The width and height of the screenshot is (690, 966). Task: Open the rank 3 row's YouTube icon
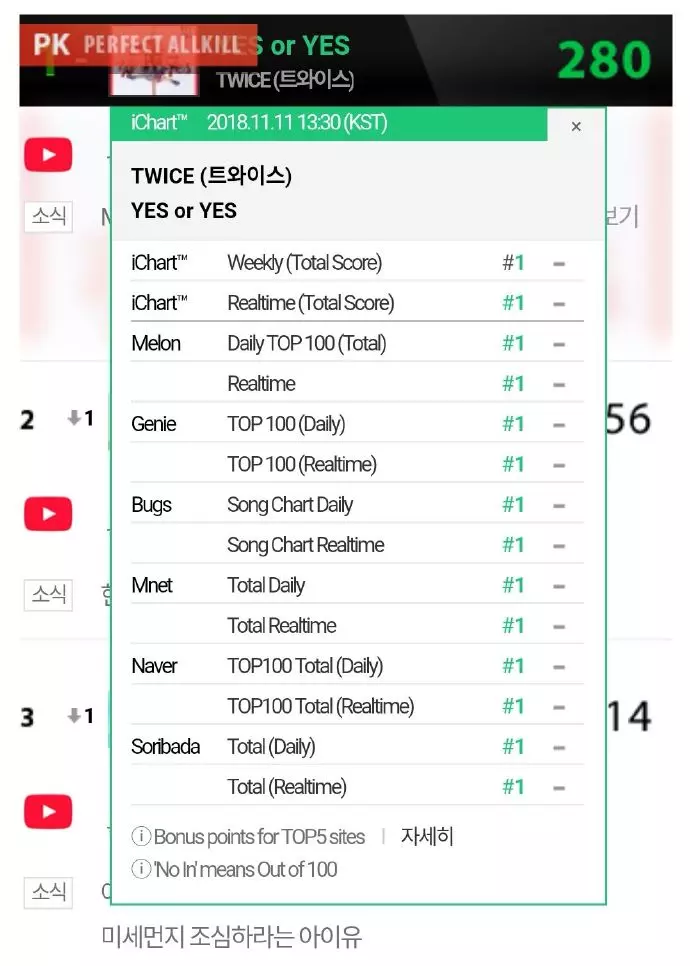(x=48, y=811)
